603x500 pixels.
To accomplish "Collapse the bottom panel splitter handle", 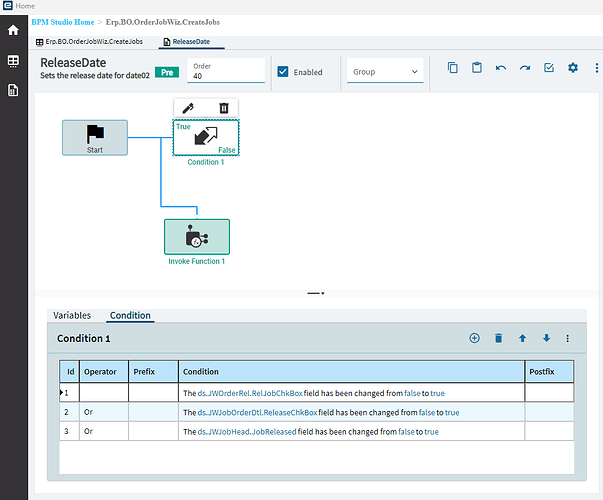I will tap(316, 293).
